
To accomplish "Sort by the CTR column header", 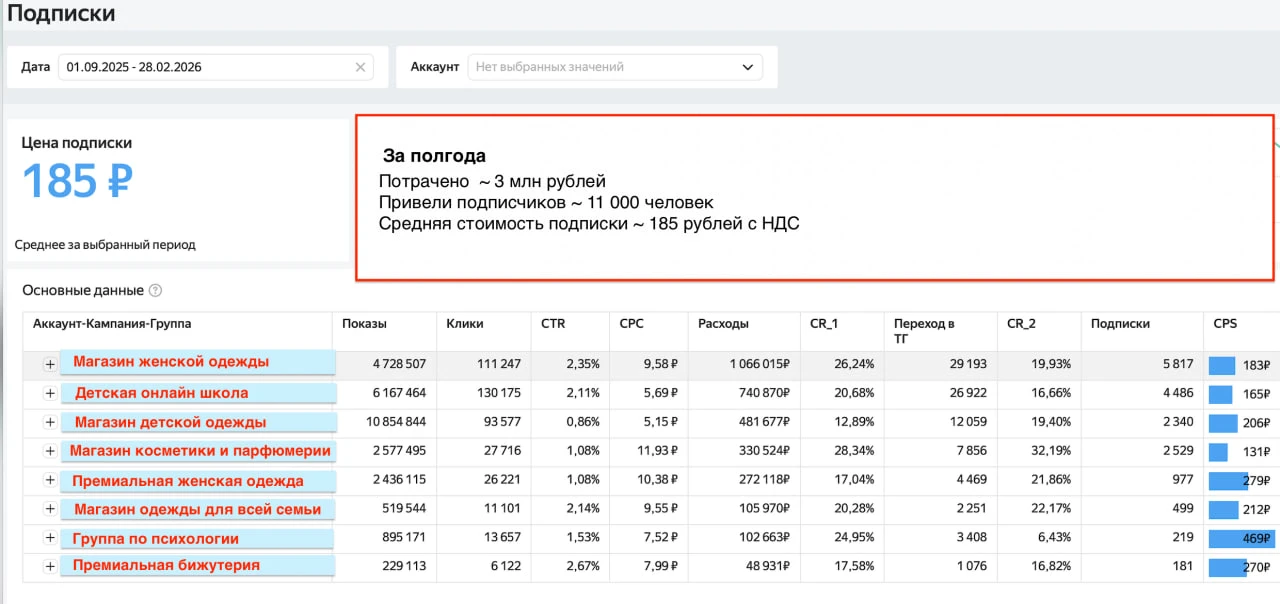I will click(553, 324).
